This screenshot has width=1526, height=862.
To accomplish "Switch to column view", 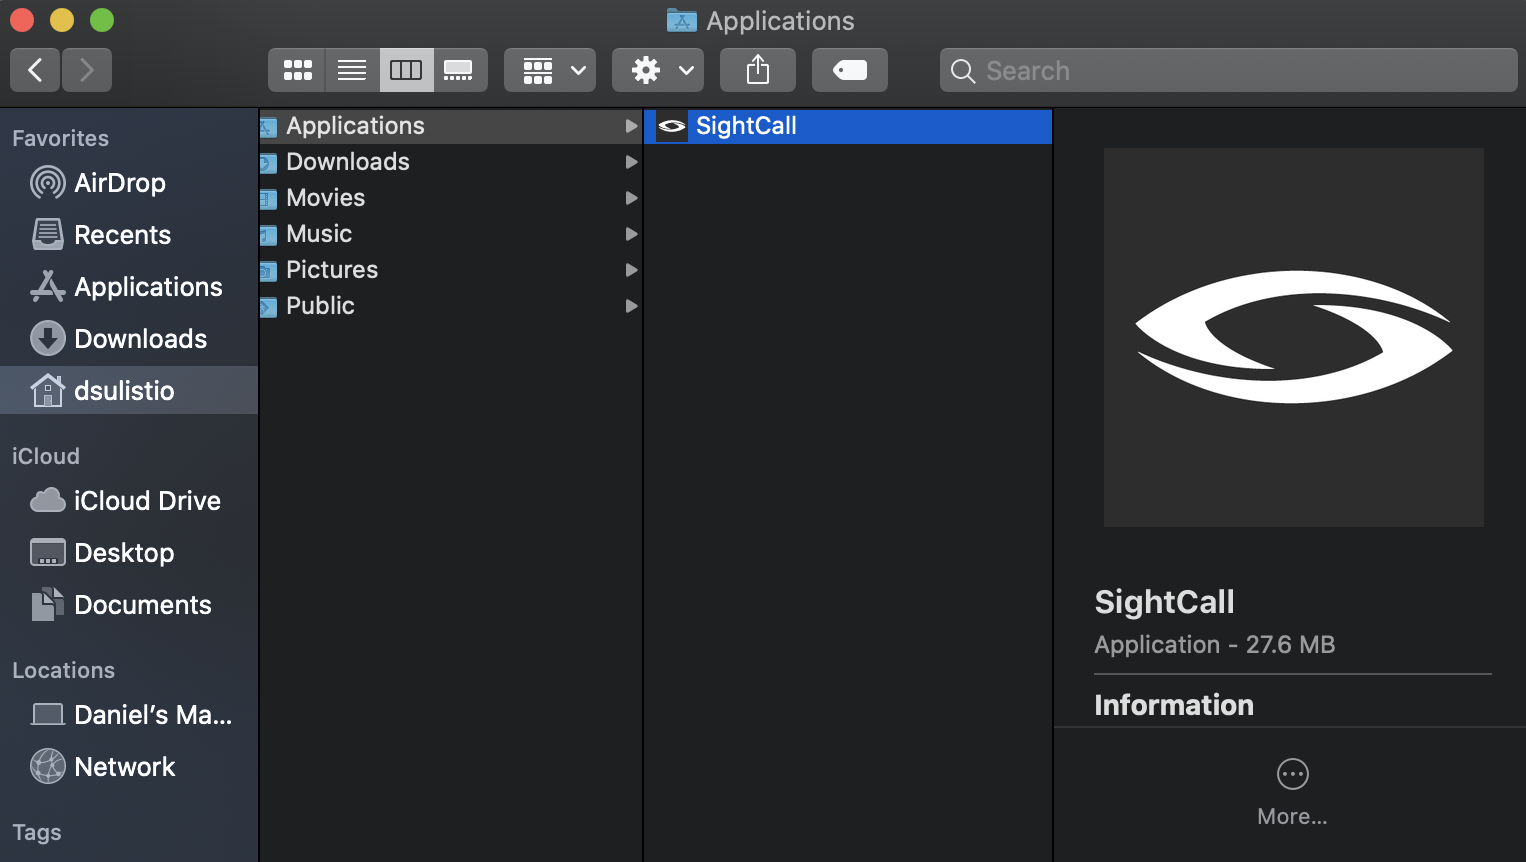I will click(406, 70).
